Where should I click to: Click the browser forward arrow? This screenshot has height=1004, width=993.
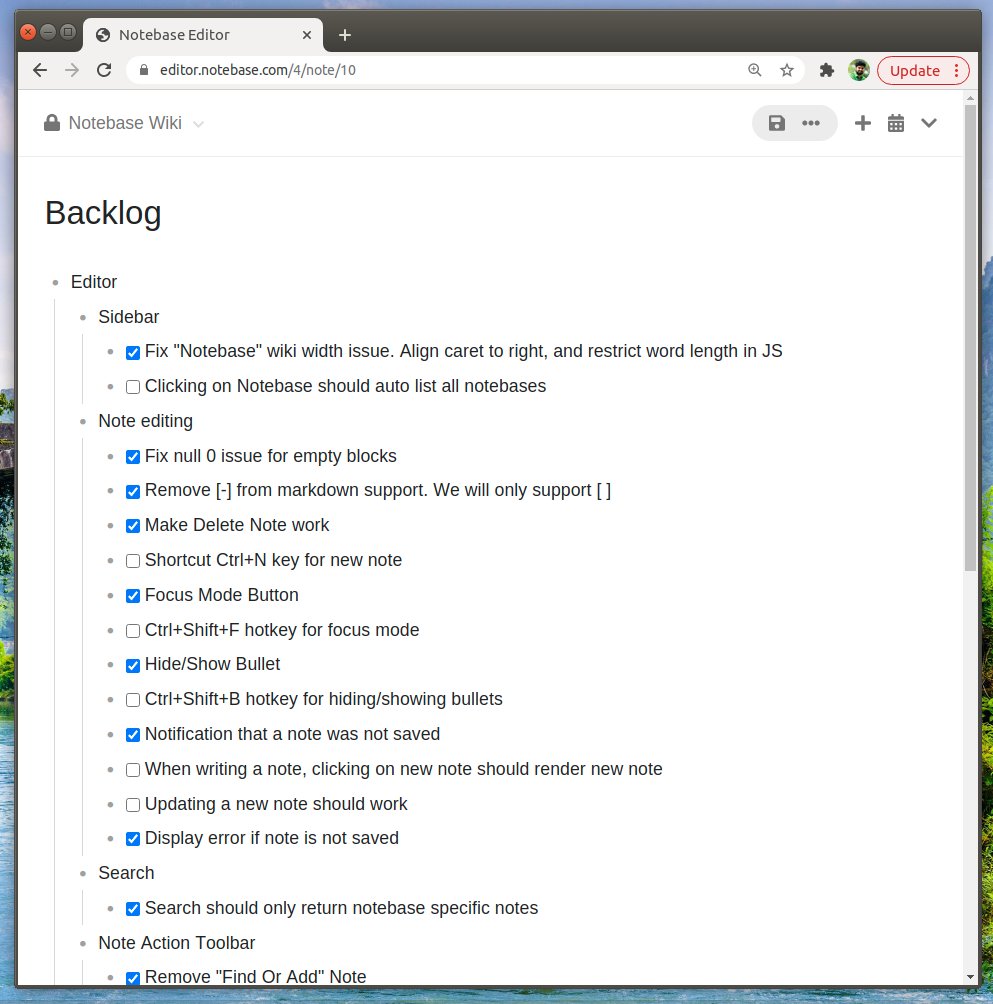[x=72, y=70]
